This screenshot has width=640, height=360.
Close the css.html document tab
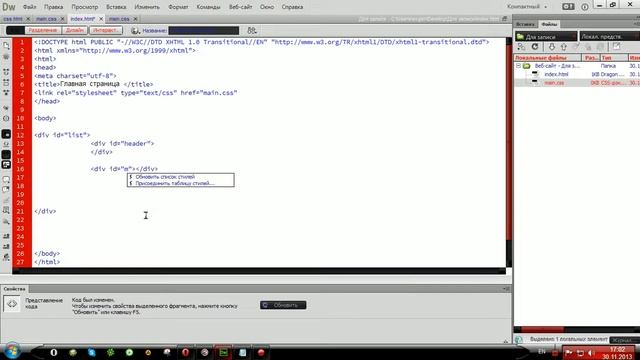tap(28, 19)
